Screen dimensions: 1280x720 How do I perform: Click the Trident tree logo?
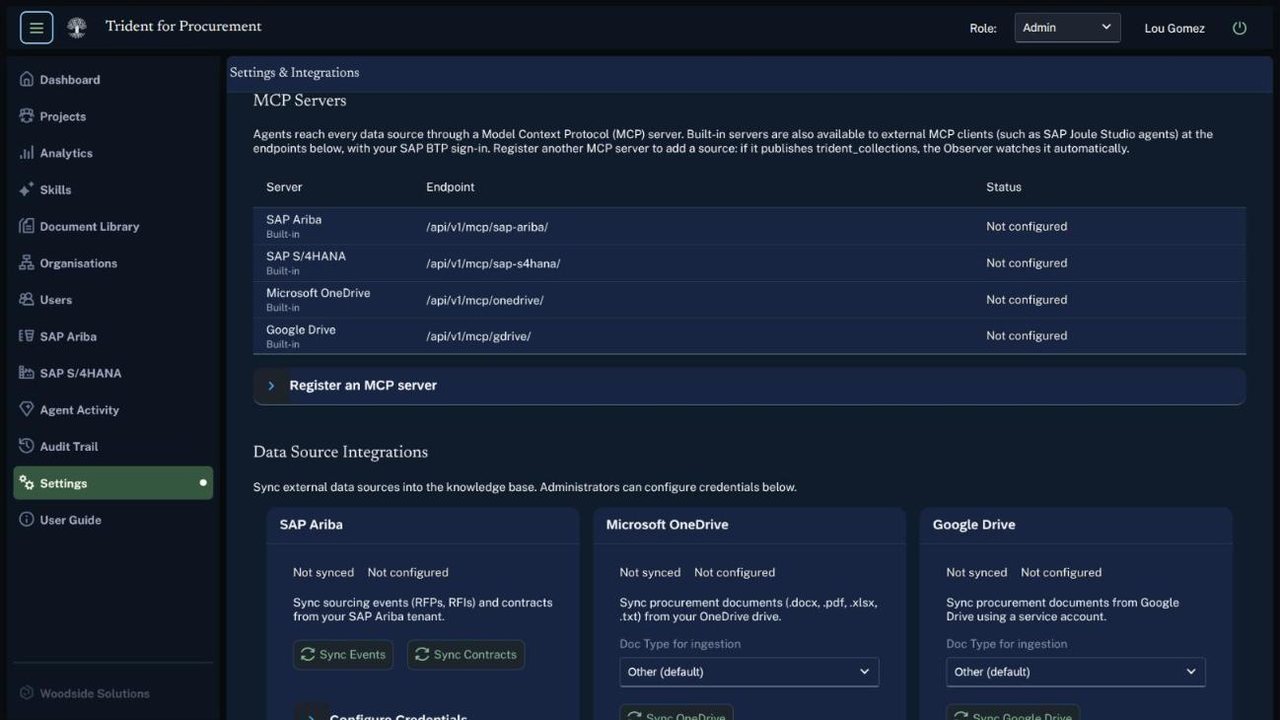click(76, 28)
